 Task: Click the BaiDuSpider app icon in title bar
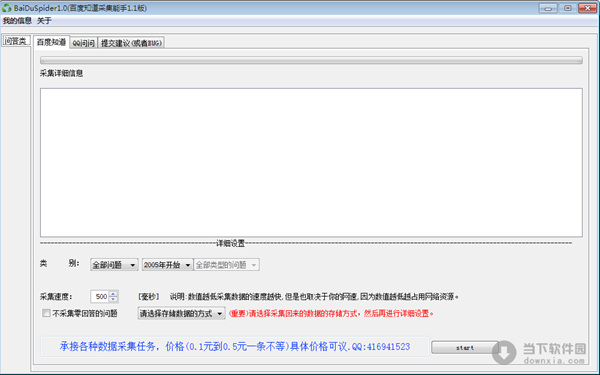7,8
